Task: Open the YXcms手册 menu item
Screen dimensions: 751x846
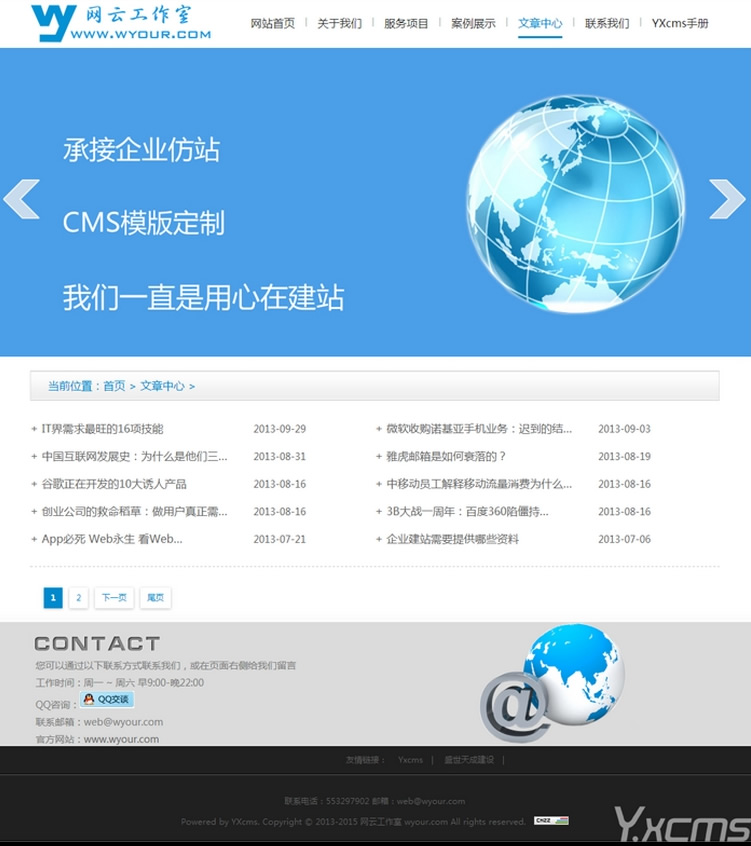Action: tap(680, 24)
